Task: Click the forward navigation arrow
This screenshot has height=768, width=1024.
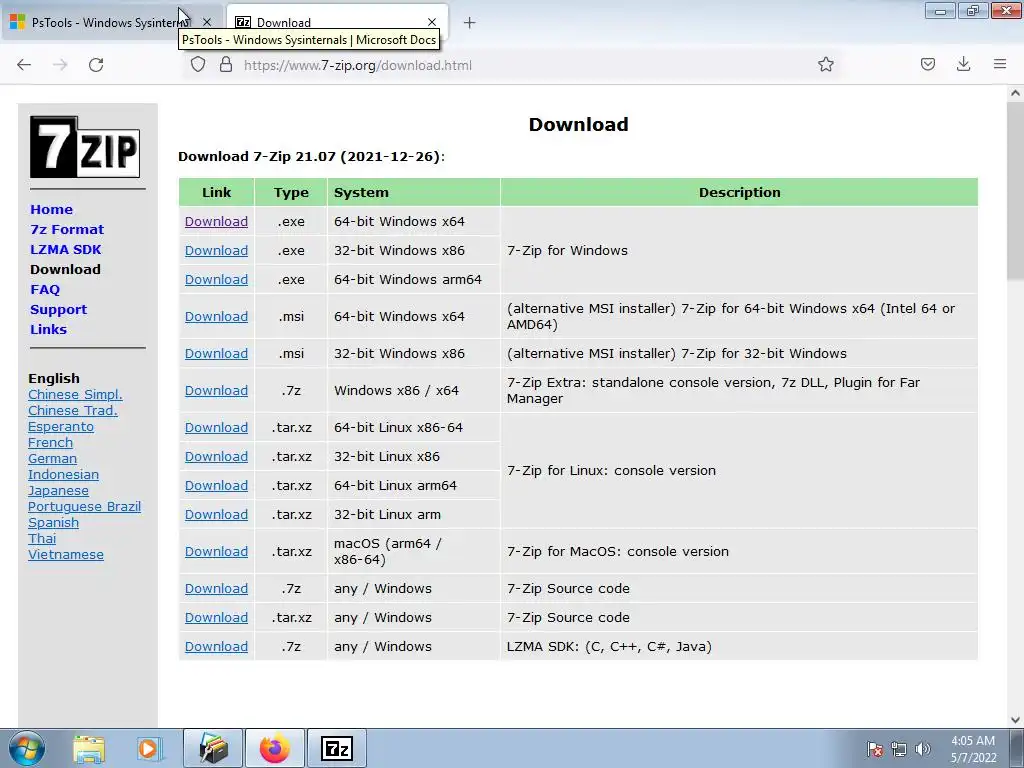Action: pyautogui.click(x=60, y=65)
